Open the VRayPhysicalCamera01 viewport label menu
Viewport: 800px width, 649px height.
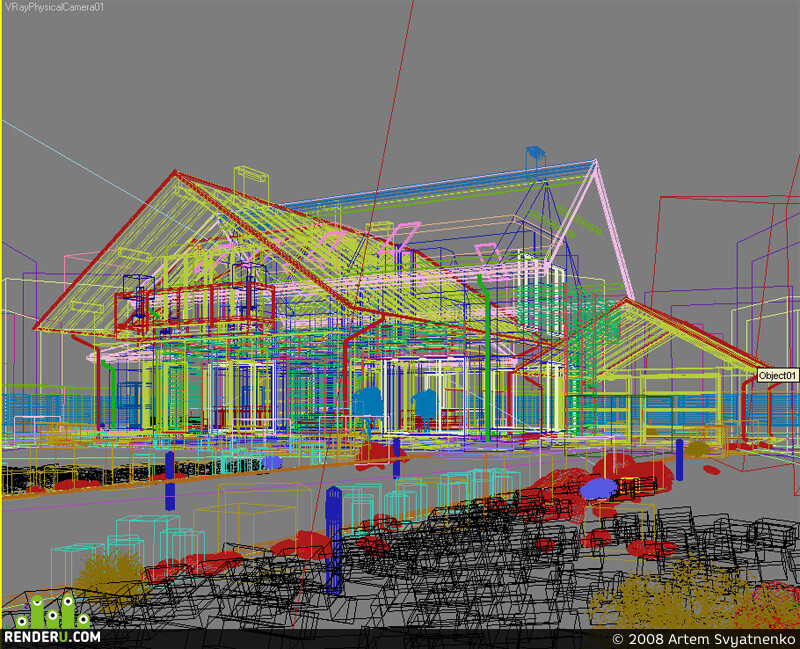click(54, 7)
